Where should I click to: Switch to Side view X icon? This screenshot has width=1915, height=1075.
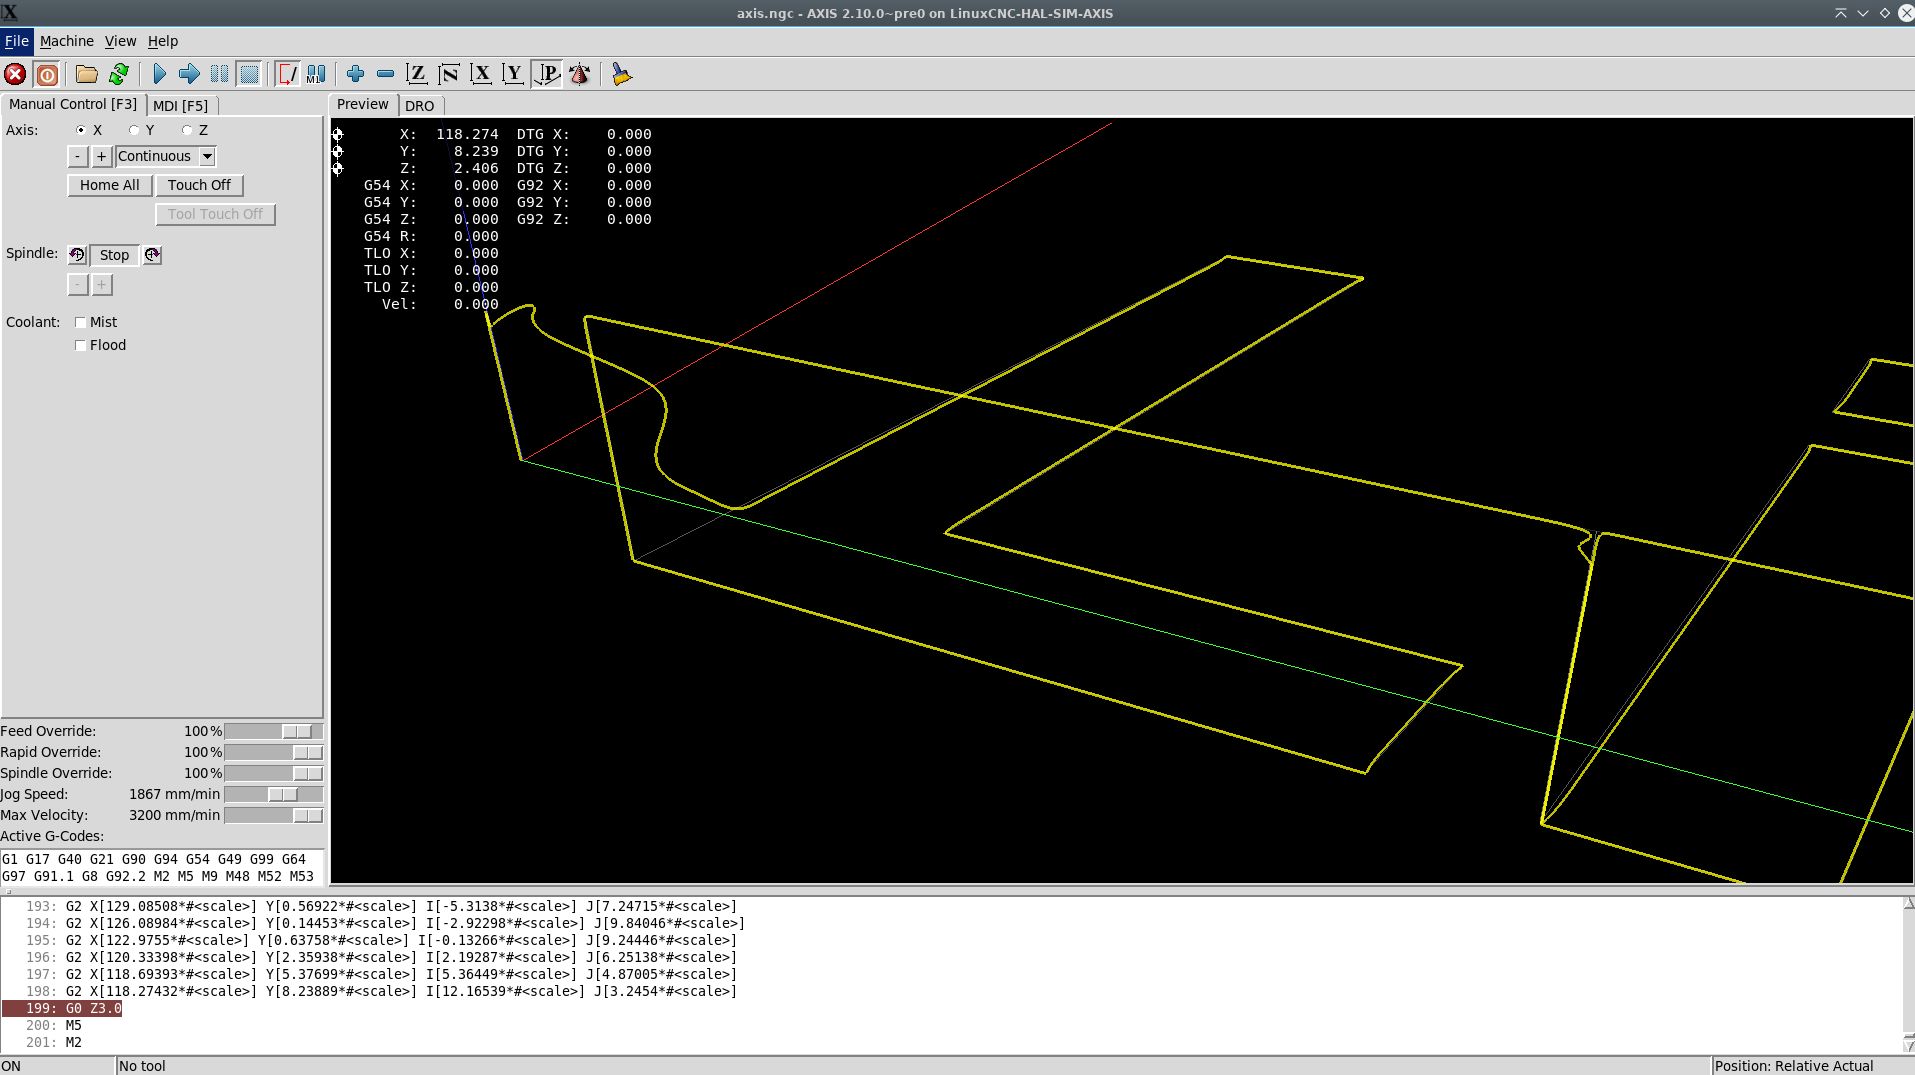[x=481, y=74]
